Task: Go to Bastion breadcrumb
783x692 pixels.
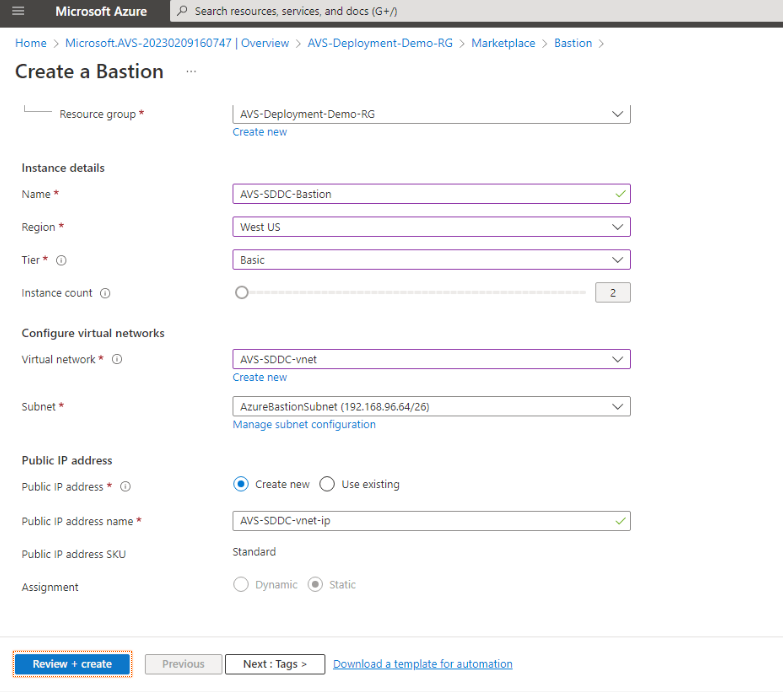Action: (x=573, y=43)
